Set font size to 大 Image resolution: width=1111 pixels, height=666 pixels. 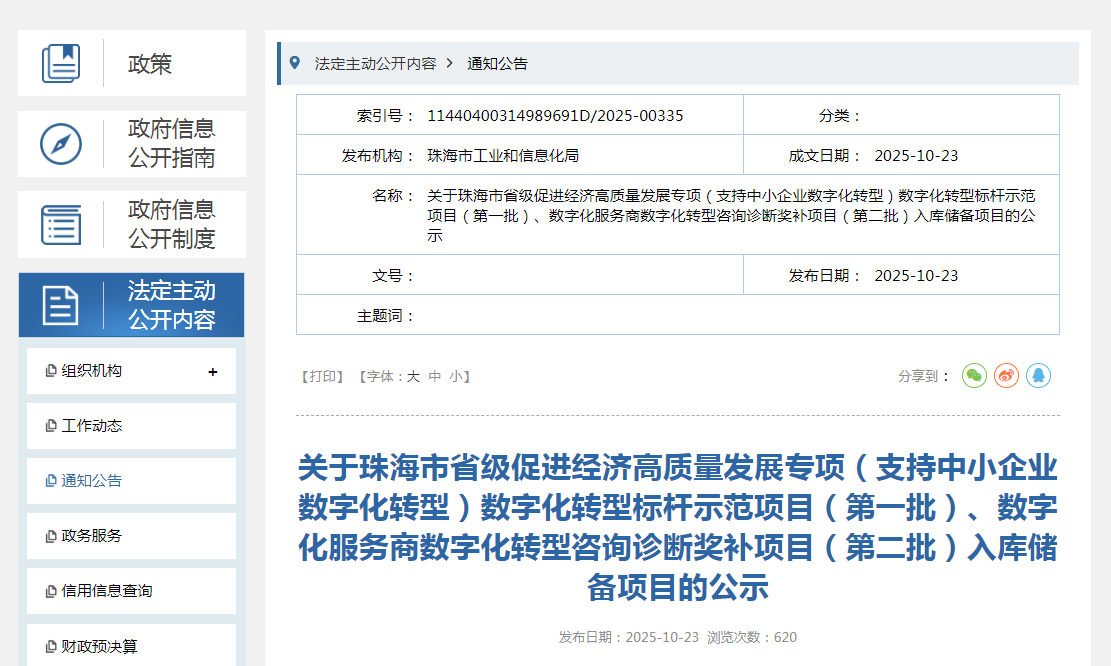click(x=413, y=377)
